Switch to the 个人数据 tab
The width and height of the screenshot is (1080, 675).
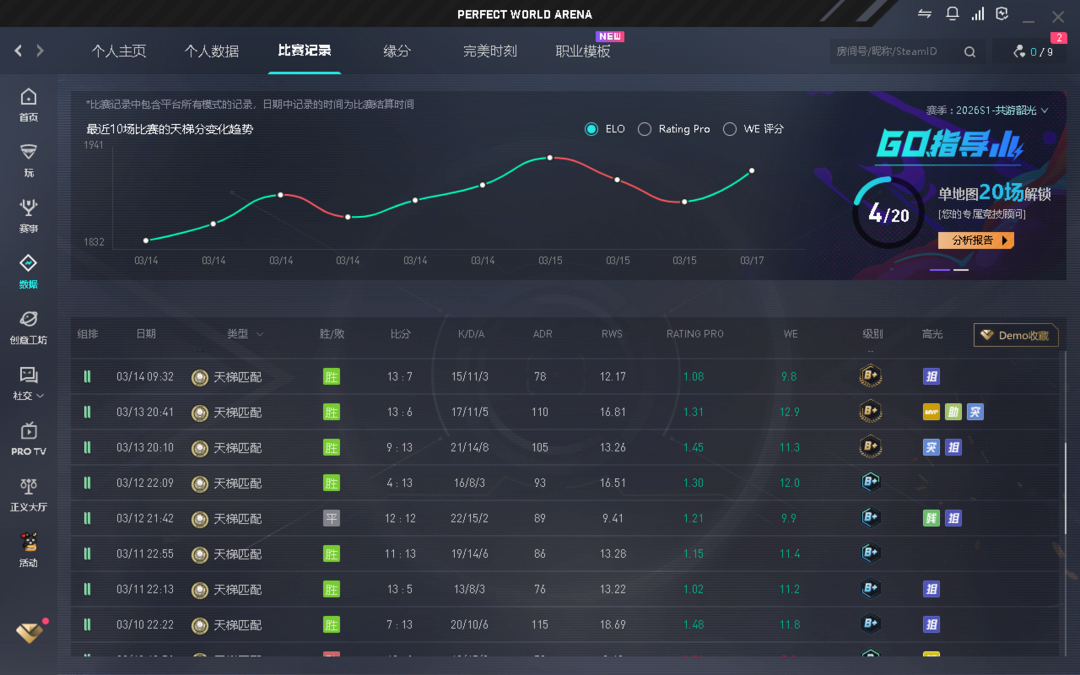[211, 51]
